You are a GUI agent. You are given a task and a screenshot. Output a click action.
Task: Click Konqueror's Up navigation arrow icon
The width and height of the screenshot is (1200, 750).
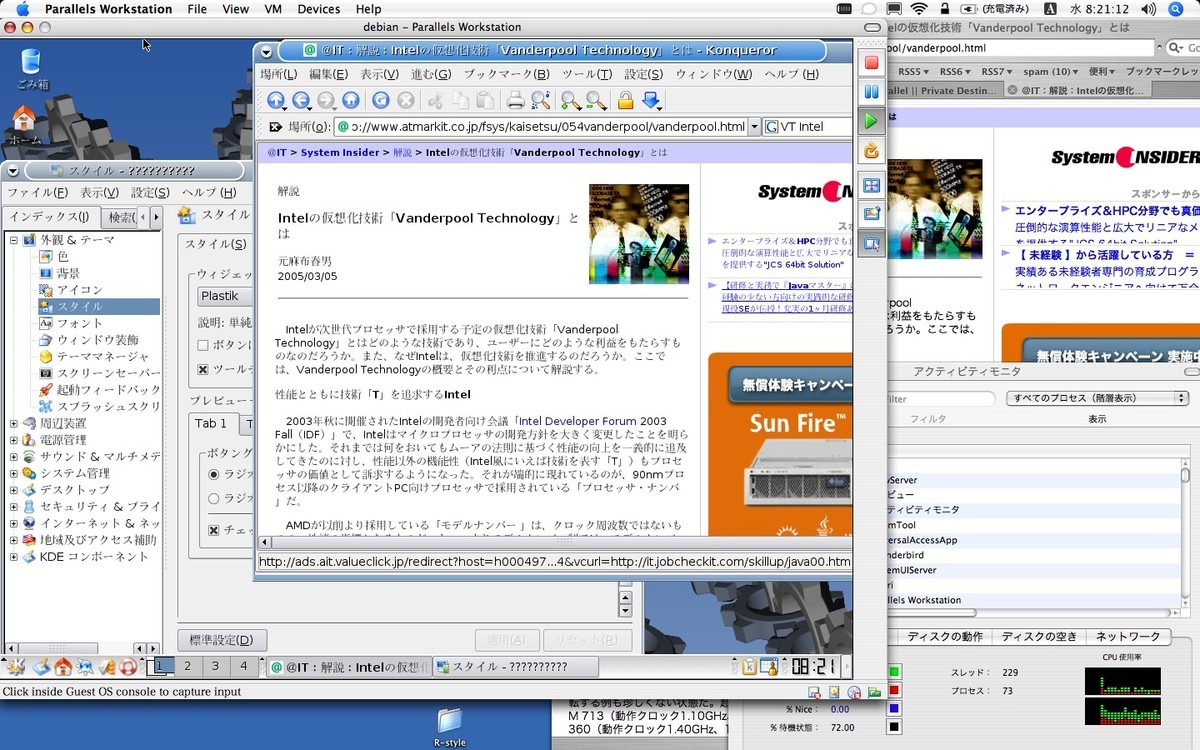coord(276,100)
